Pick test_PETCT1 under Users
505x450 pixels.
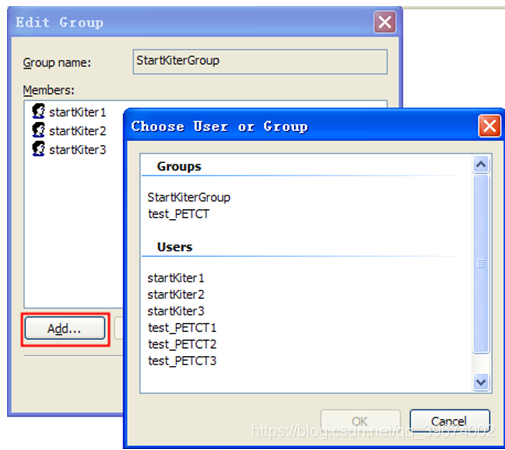[182, 328]
